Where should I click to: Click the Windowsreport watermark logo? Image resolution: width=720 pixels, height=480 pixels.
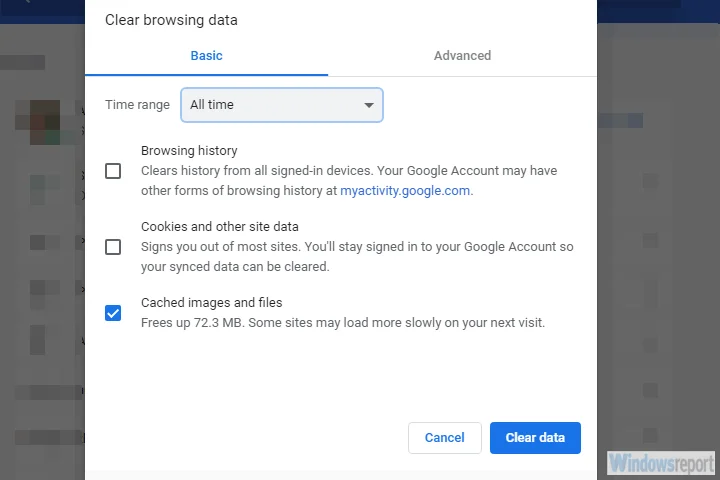tap(660, 462)
